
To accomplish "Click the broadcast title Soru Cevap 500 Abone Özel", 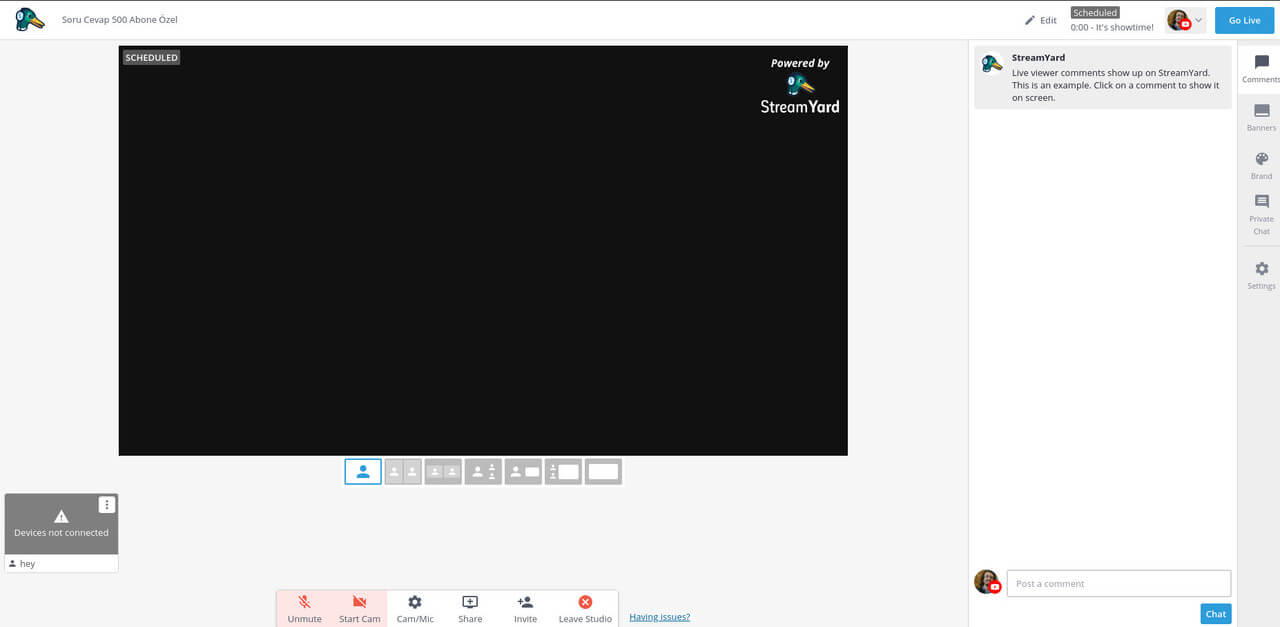I will 120,20.
